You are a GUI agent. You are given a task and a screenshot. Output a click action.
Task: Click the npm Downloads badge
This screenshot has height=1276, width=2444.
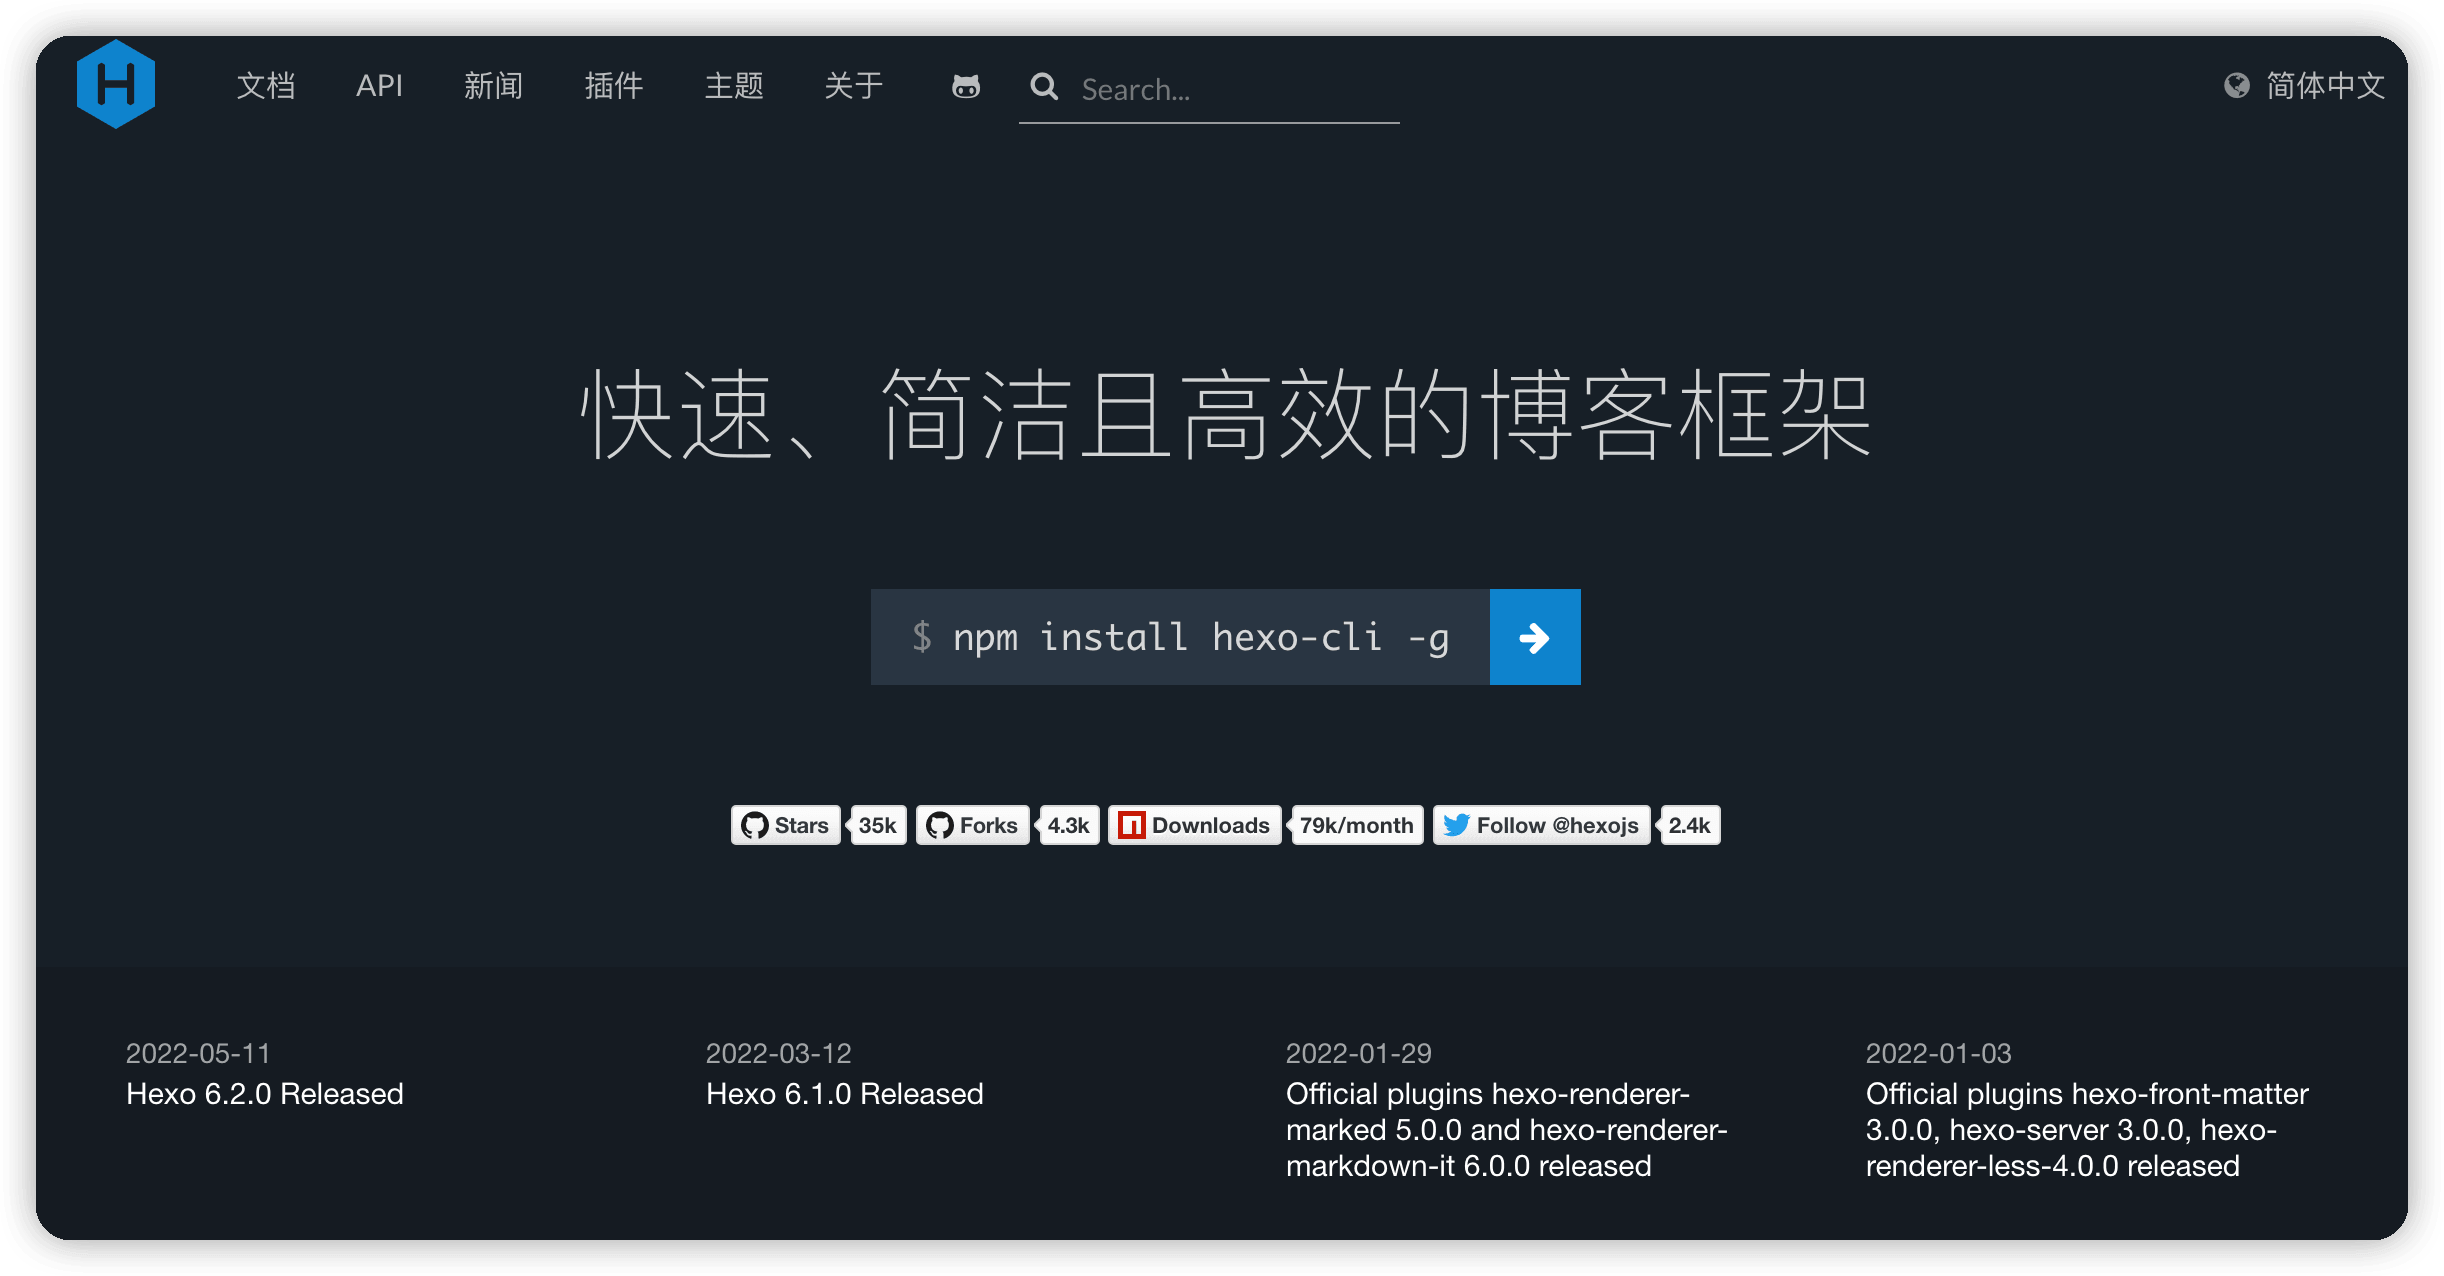point(1194,825)
